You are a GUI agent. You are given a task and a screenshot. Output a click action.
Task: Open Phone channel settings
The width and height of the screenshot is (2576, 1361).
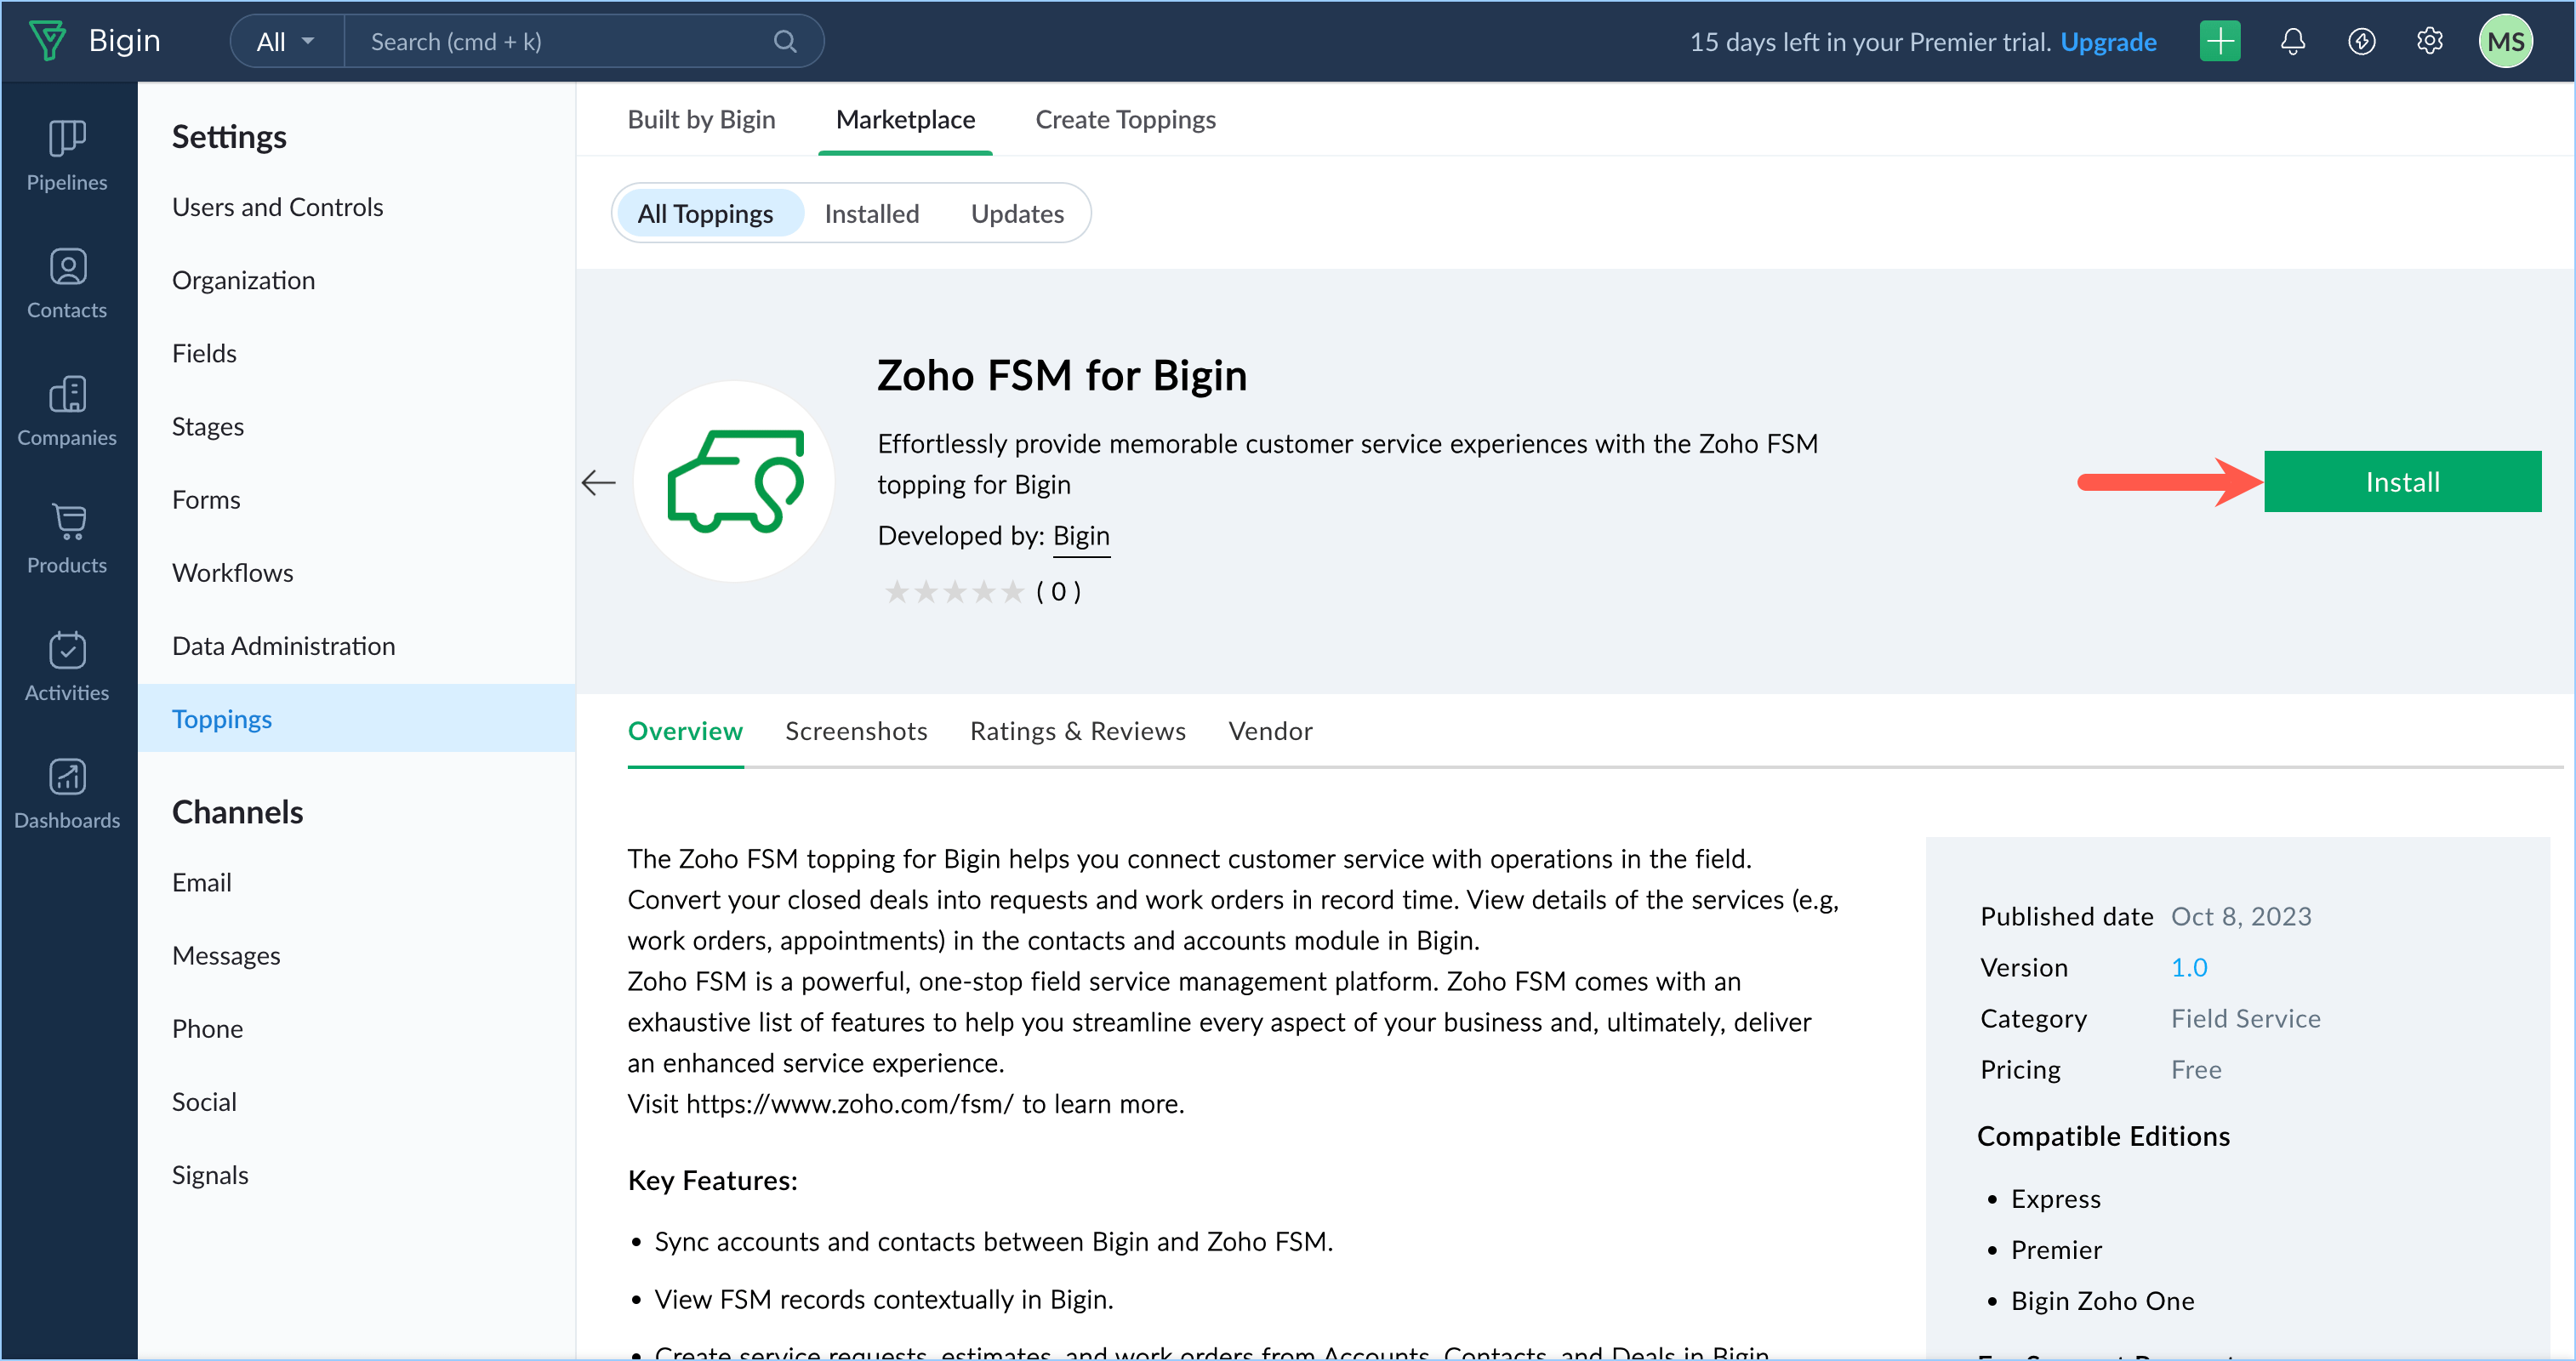pos(207,1028)
